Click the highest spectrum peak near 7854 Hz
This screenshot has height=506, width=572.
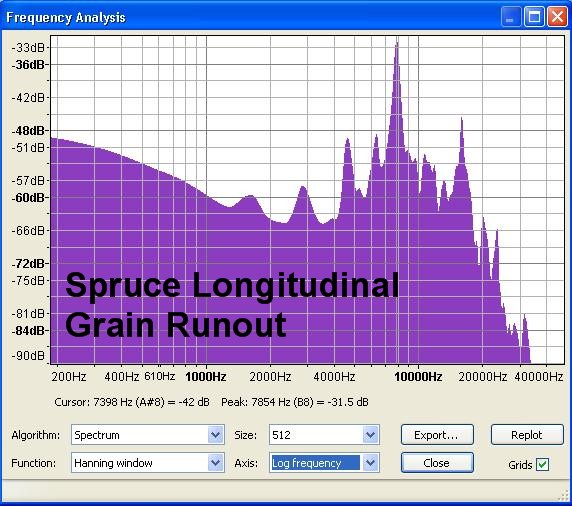397,45
